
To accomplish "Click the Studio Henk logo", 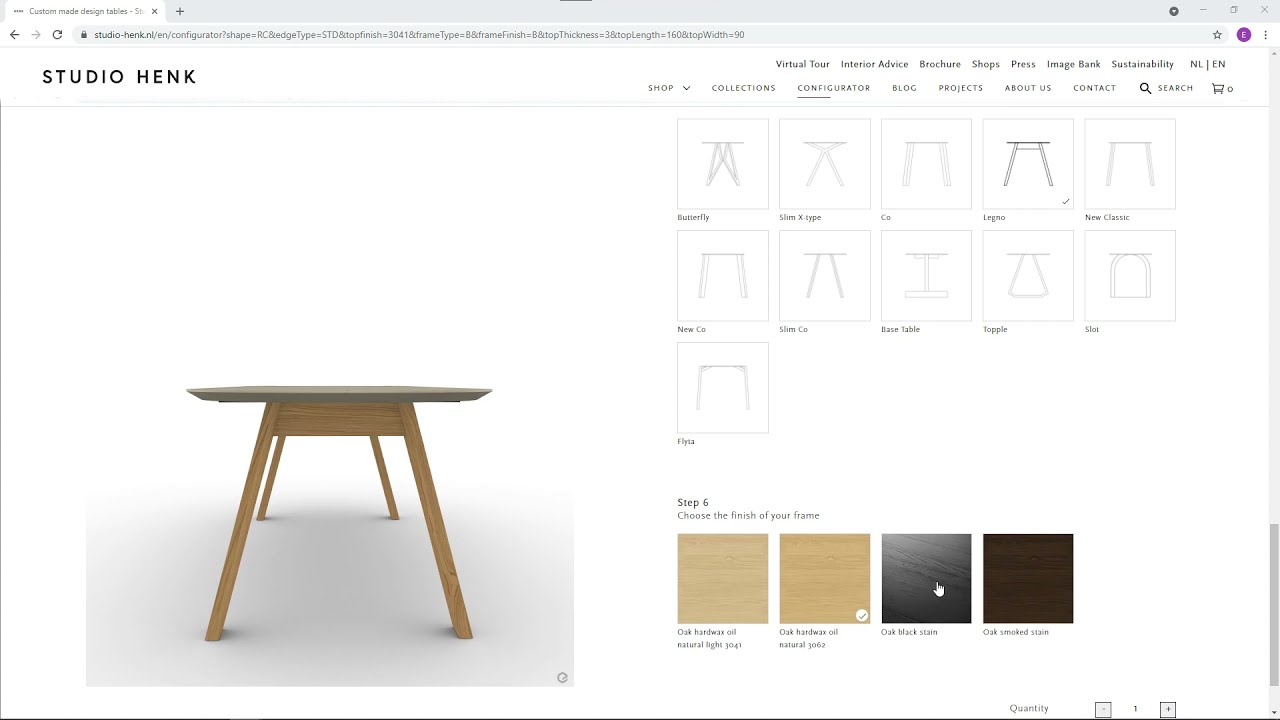I will 119,77.
